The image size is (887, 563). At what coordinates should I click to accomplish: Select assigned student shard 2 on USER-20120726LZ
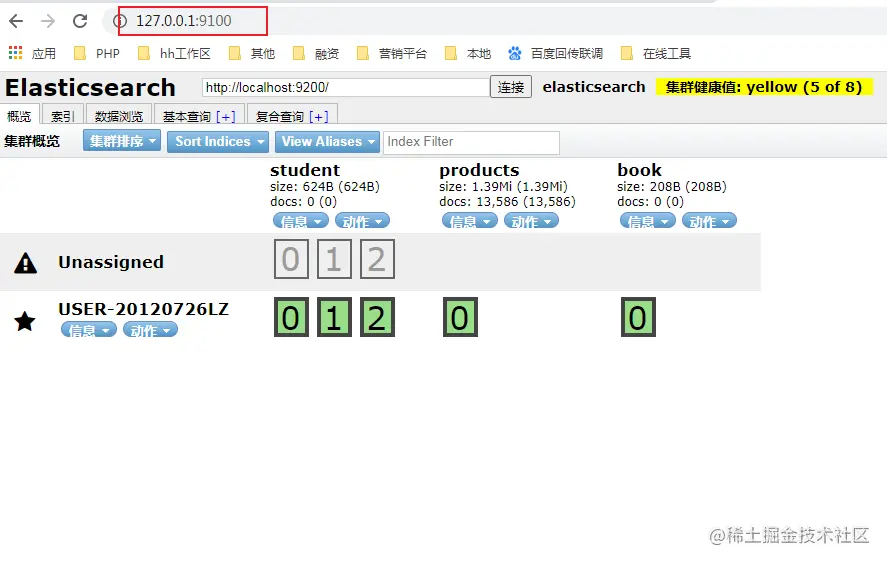point(377,317)
